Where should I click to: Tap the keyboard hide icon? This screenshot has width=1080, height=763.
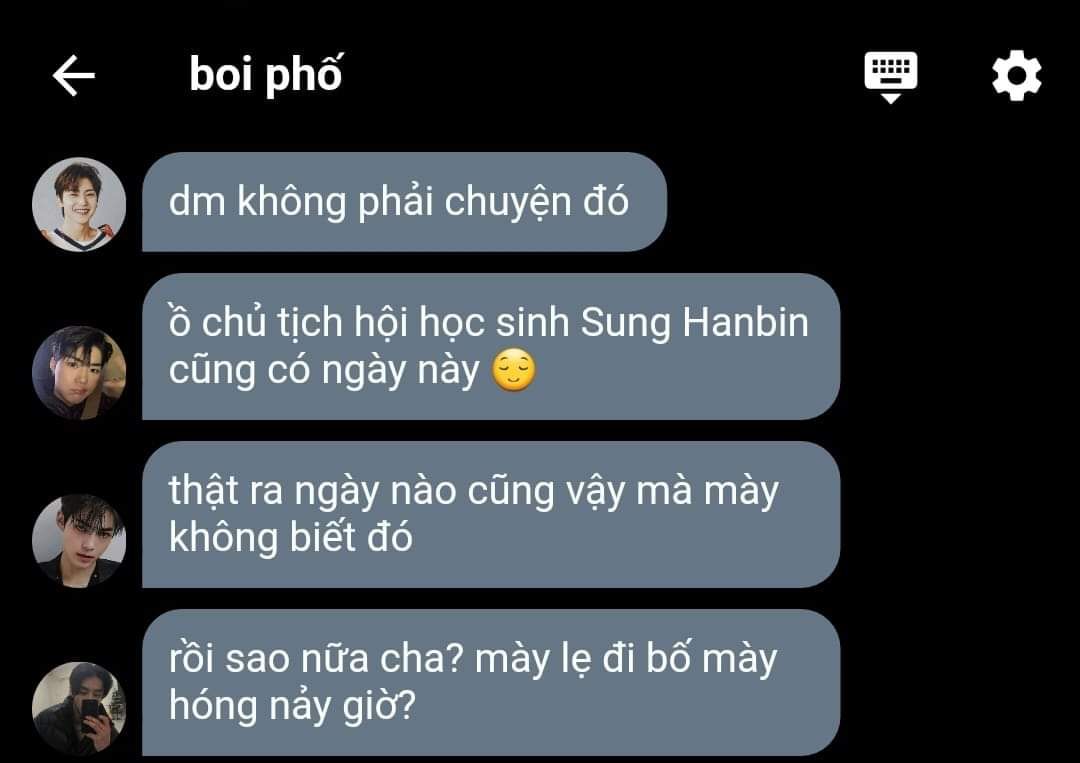[891, 76]
